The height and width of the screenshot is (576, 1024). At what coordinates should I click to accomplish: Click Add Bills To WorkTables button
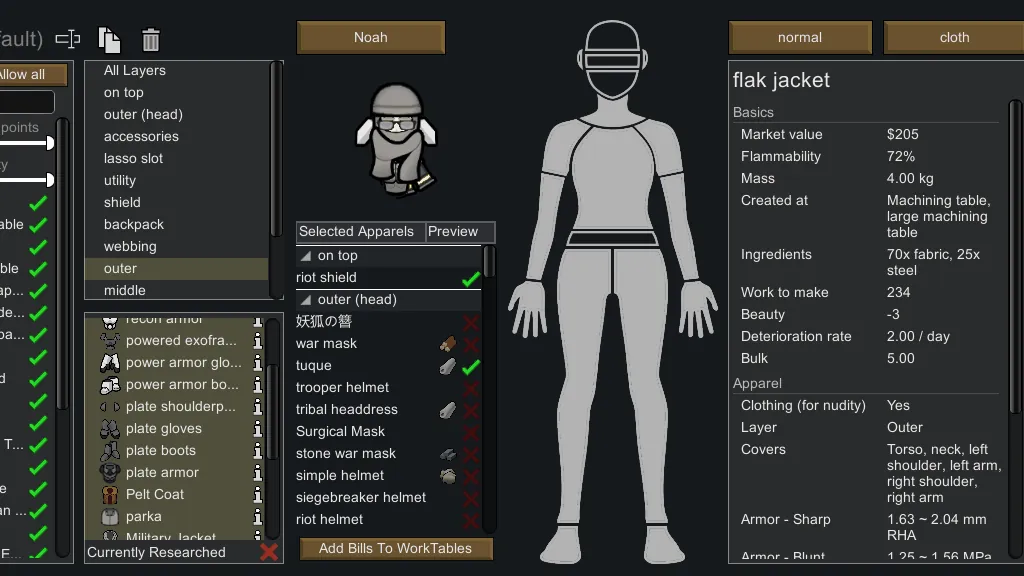click(395, 548)
